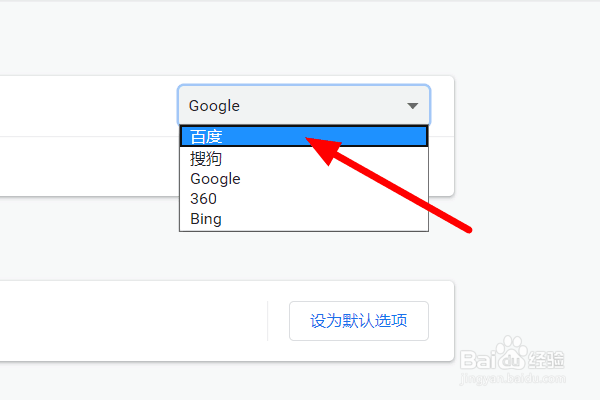The image size is (600, 400).
Task: Click the gray background between the two cards
Action: coord(200,240)
